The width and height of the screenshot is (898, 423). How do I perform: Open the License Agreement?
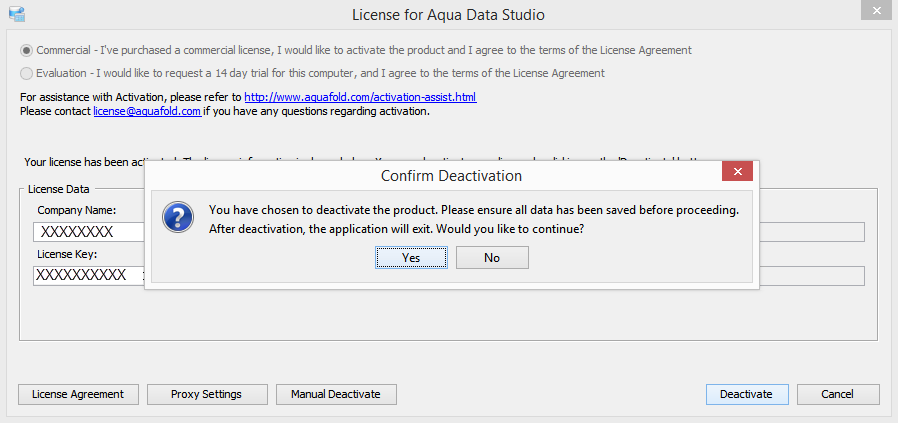(x=78, y=394)
